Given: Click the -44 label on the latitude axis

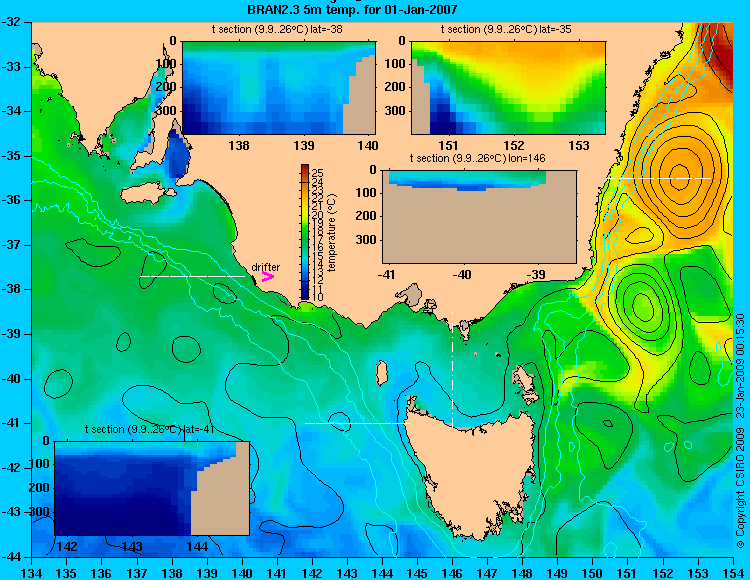Looking at the screenshot, I should [x=9, y=557].
